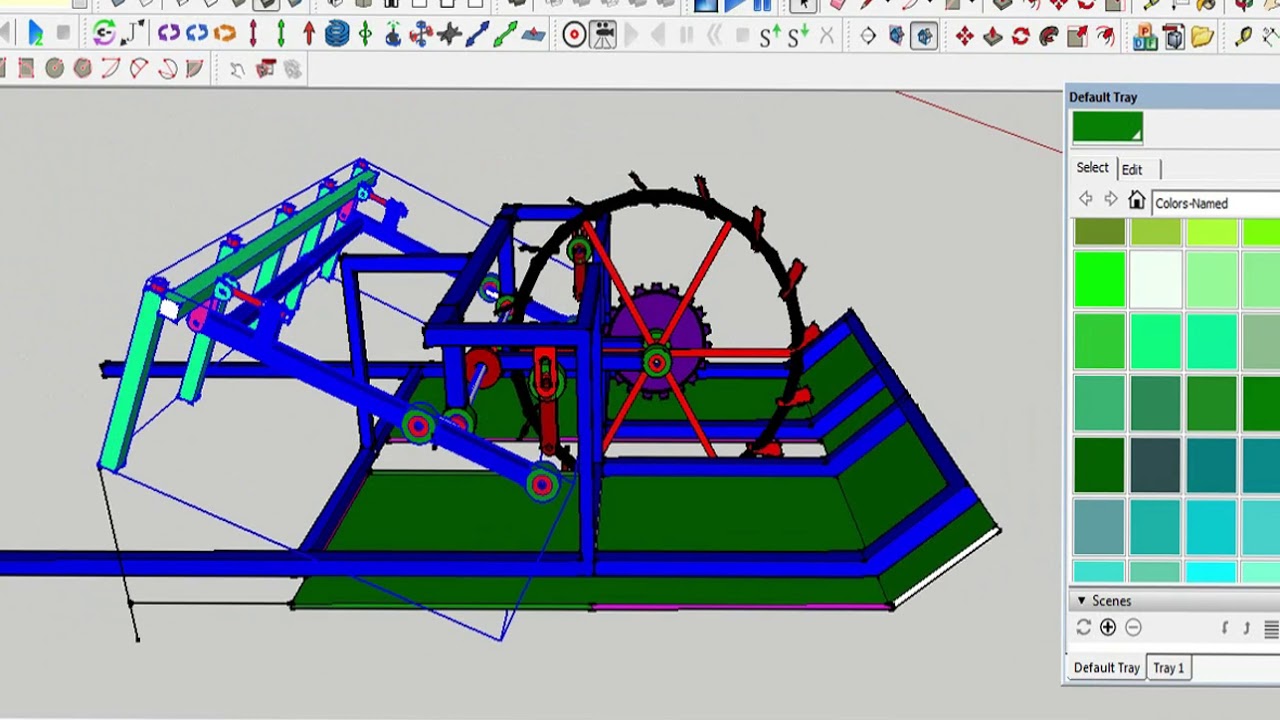Click the dark red double-headed vertical arrow
This screenshot has height=720, width=1280.
coord(253,35)
